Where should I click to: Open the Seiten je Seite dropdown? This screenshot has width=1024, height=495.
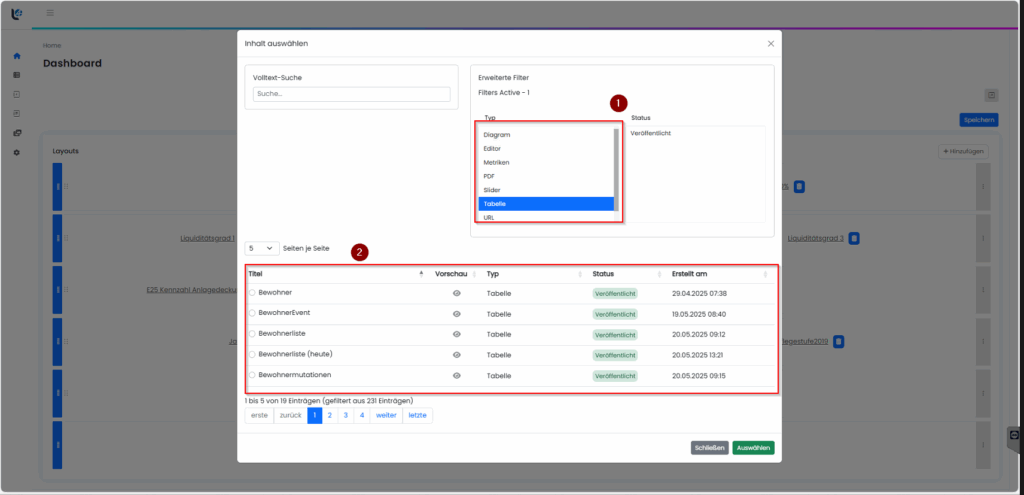tap(262, 248)
